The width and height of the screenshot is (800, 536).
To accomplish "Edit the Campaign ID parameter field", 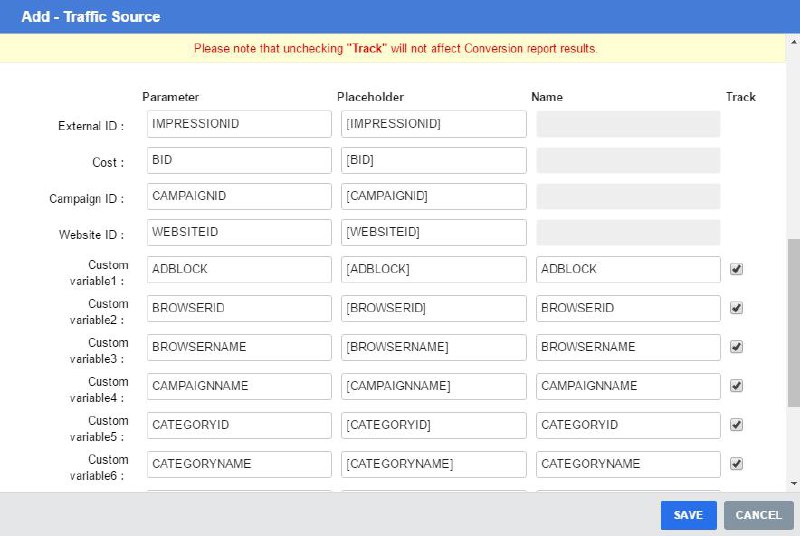I will coord(239,197).
